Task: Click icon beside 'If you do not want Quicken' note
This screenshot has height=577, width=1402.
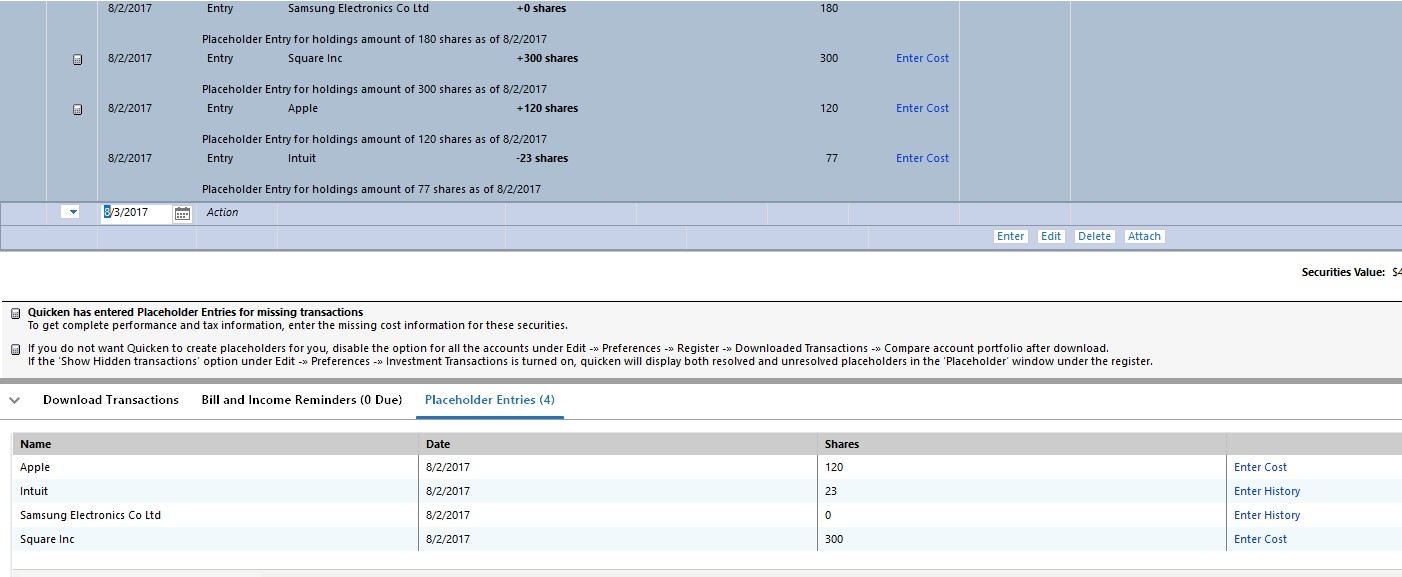Action: click(x=16, y=349)
